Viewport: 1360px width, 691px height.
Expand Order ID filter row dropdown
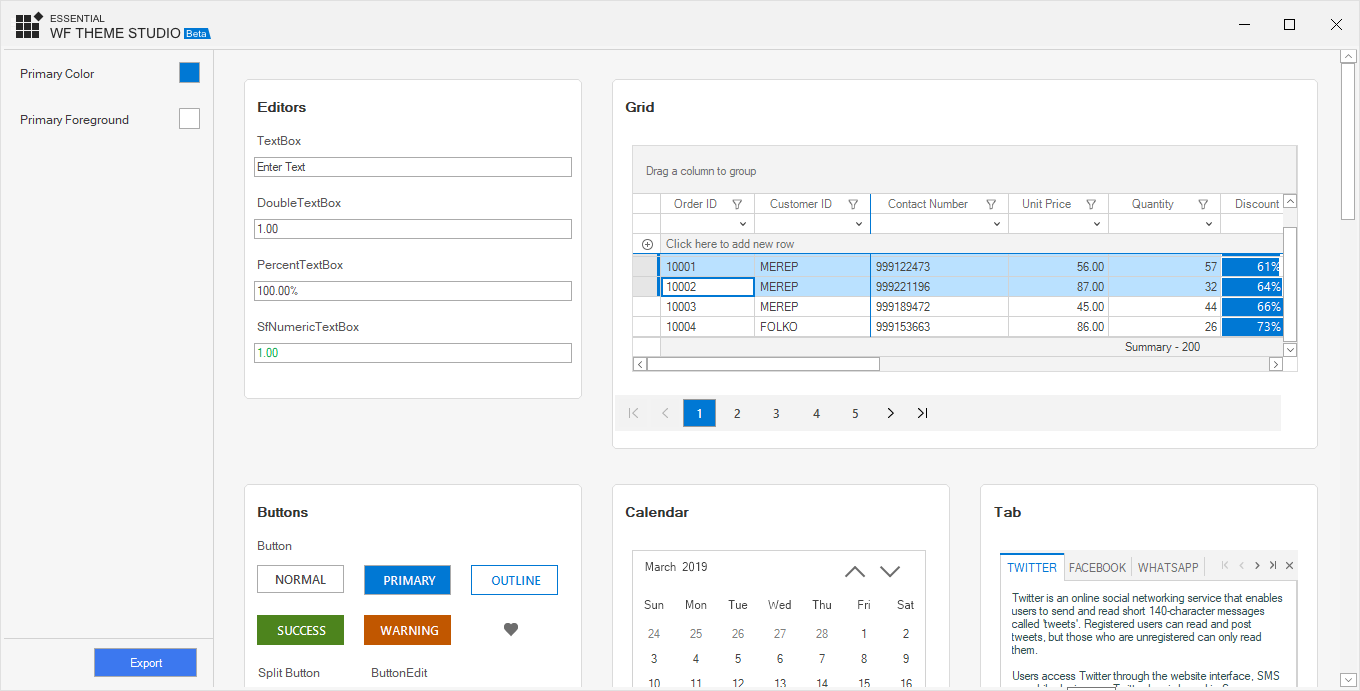(x=743, y=224)
